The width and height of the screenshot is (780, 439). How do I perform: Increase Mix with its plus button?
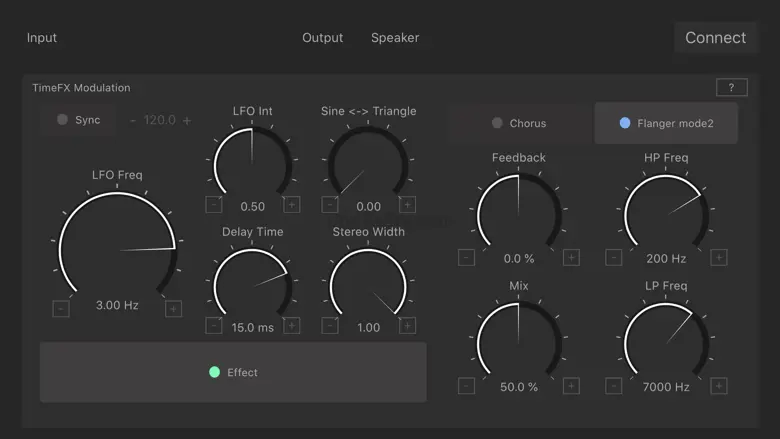571,385
